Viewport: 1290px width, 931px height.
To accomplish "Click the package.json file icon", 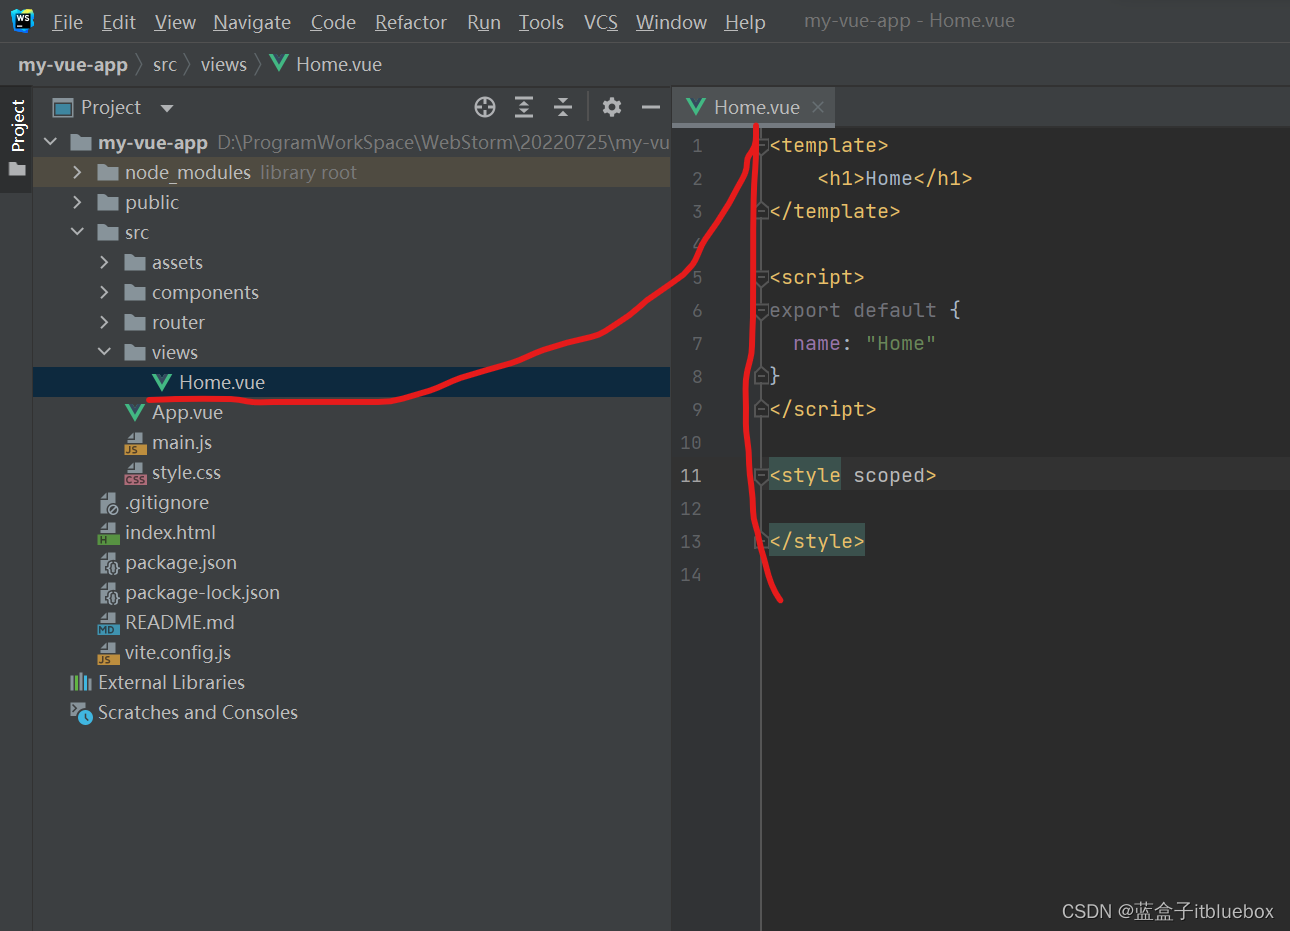I will coord(108,563).
